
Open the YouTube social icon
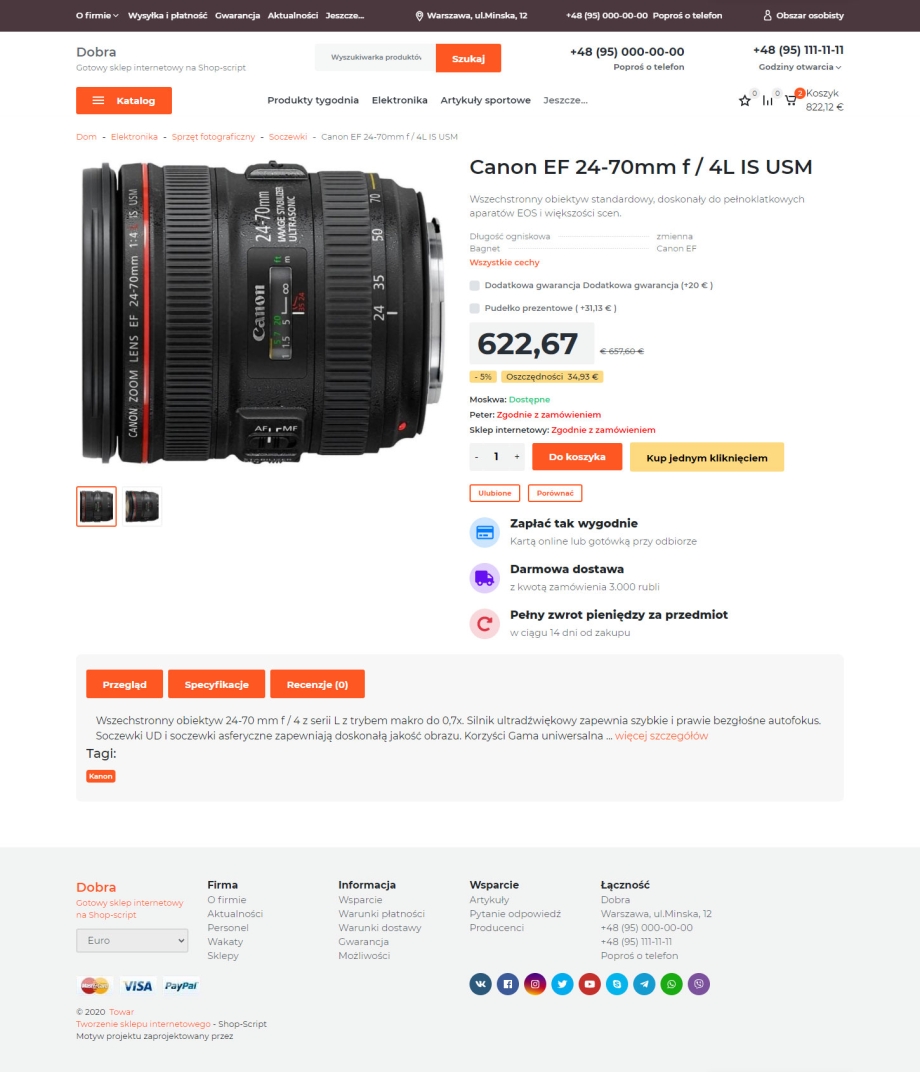(x=589, y=984)
